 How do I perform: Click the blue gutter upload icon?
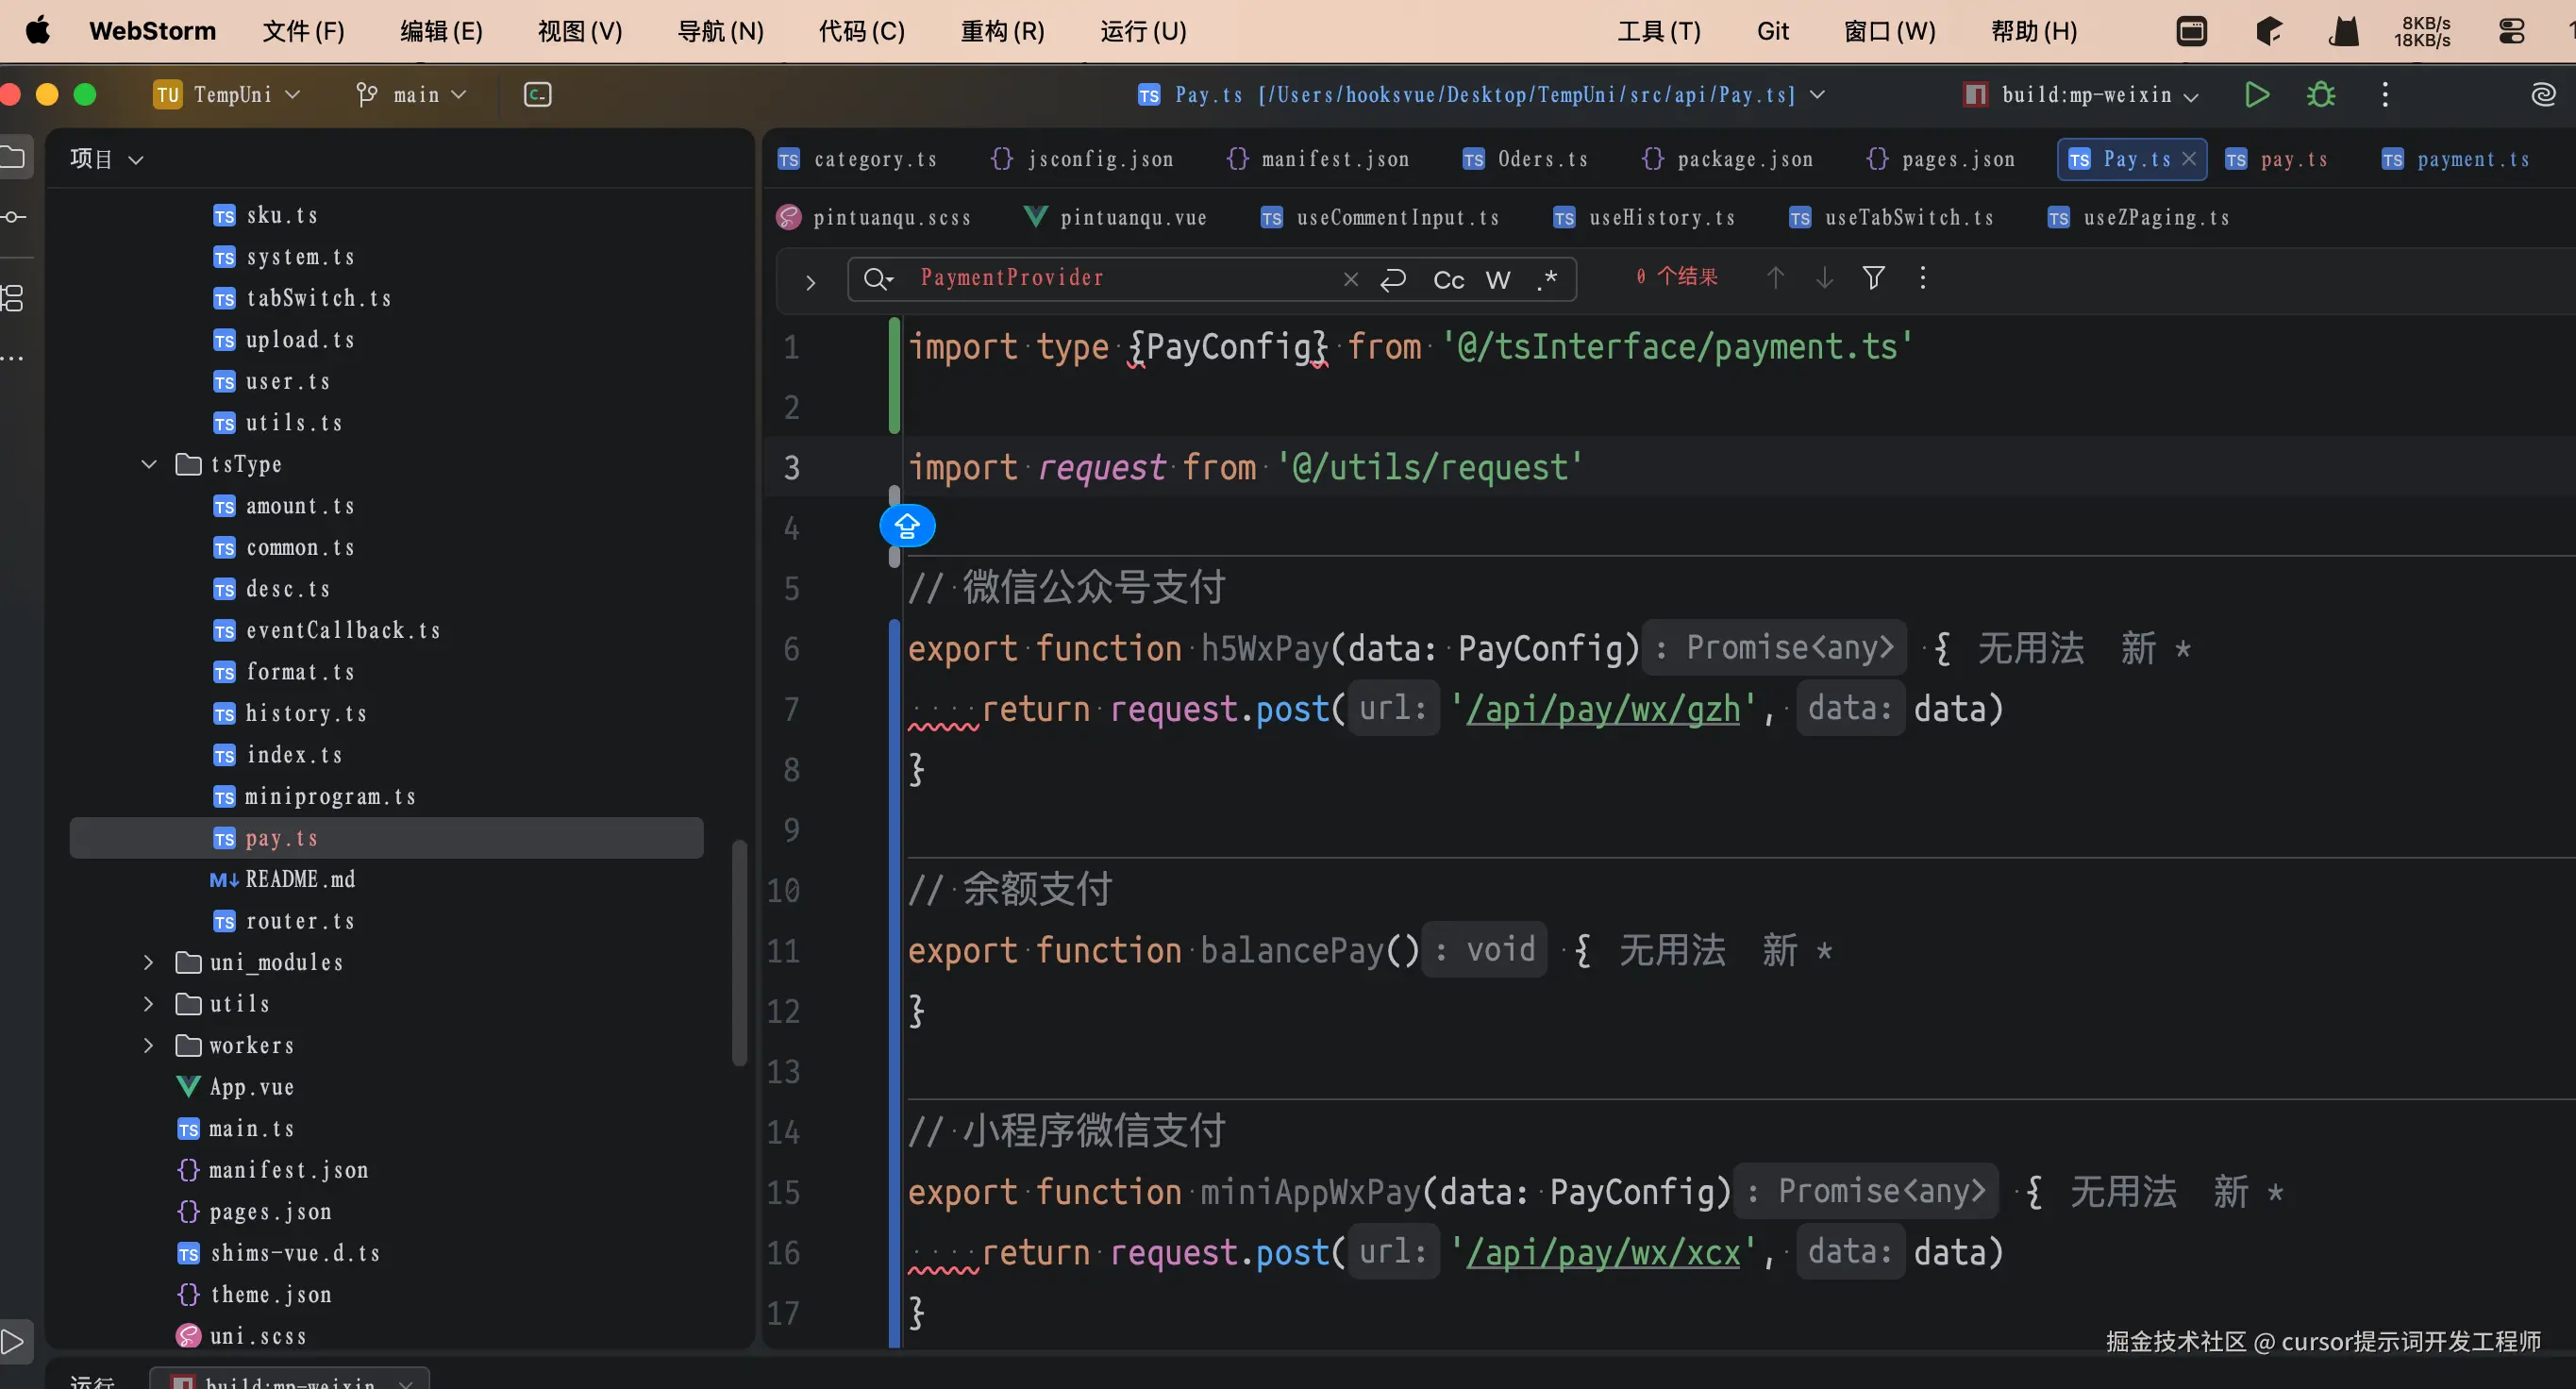907,526
